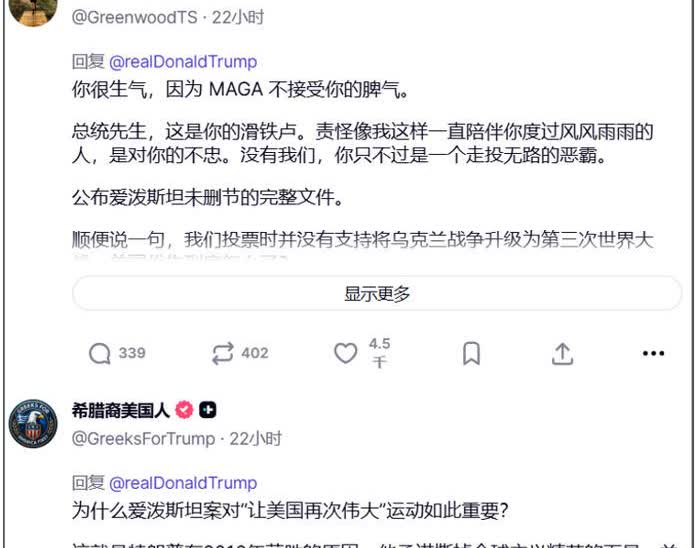Click the black plus badge icon
The image size is (696, 548).
tap(207, 410)
